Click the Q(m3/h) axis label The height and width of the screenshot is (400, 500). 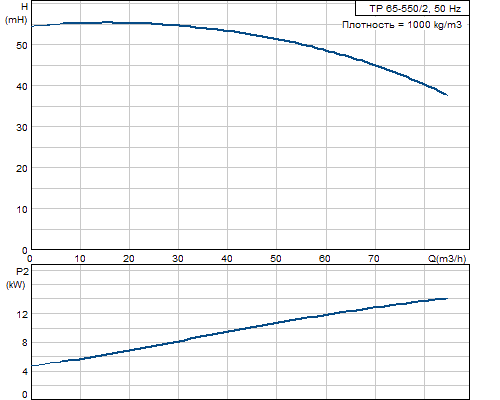pyautogui.click(x=447, y=259)
